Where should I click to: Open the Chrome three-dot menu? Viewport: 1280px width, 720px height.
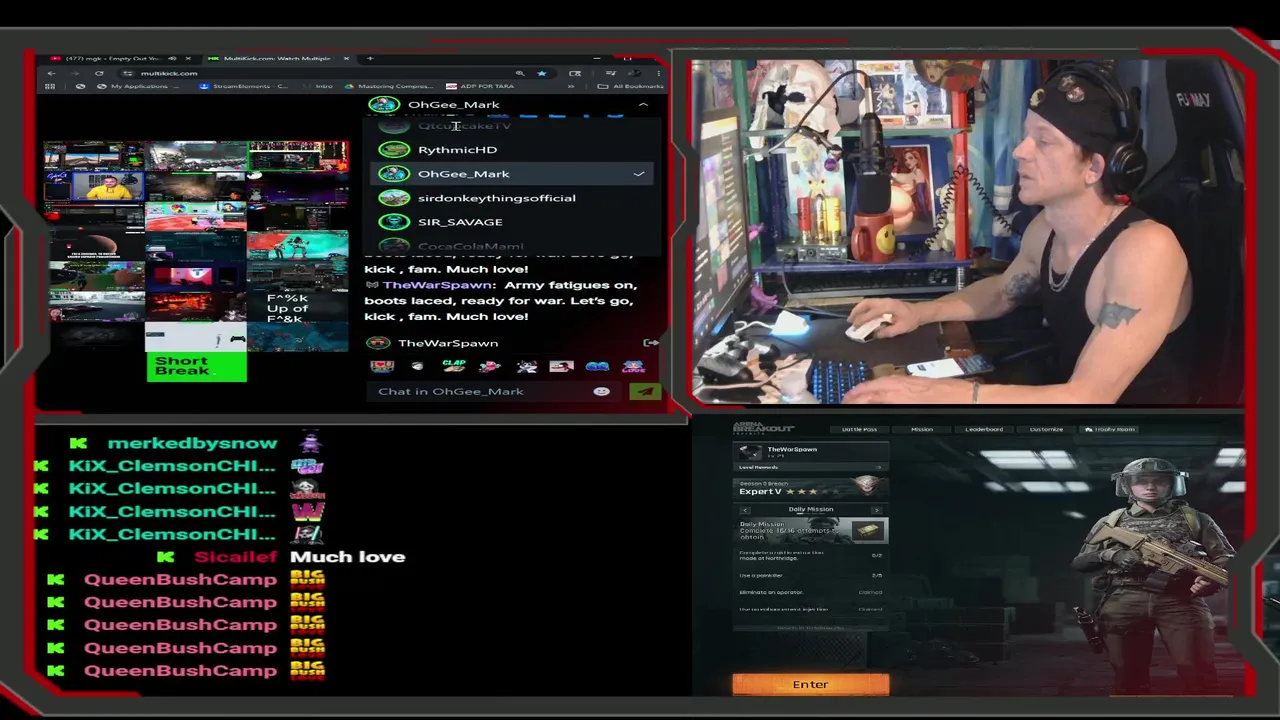click(x=659, y=73)
